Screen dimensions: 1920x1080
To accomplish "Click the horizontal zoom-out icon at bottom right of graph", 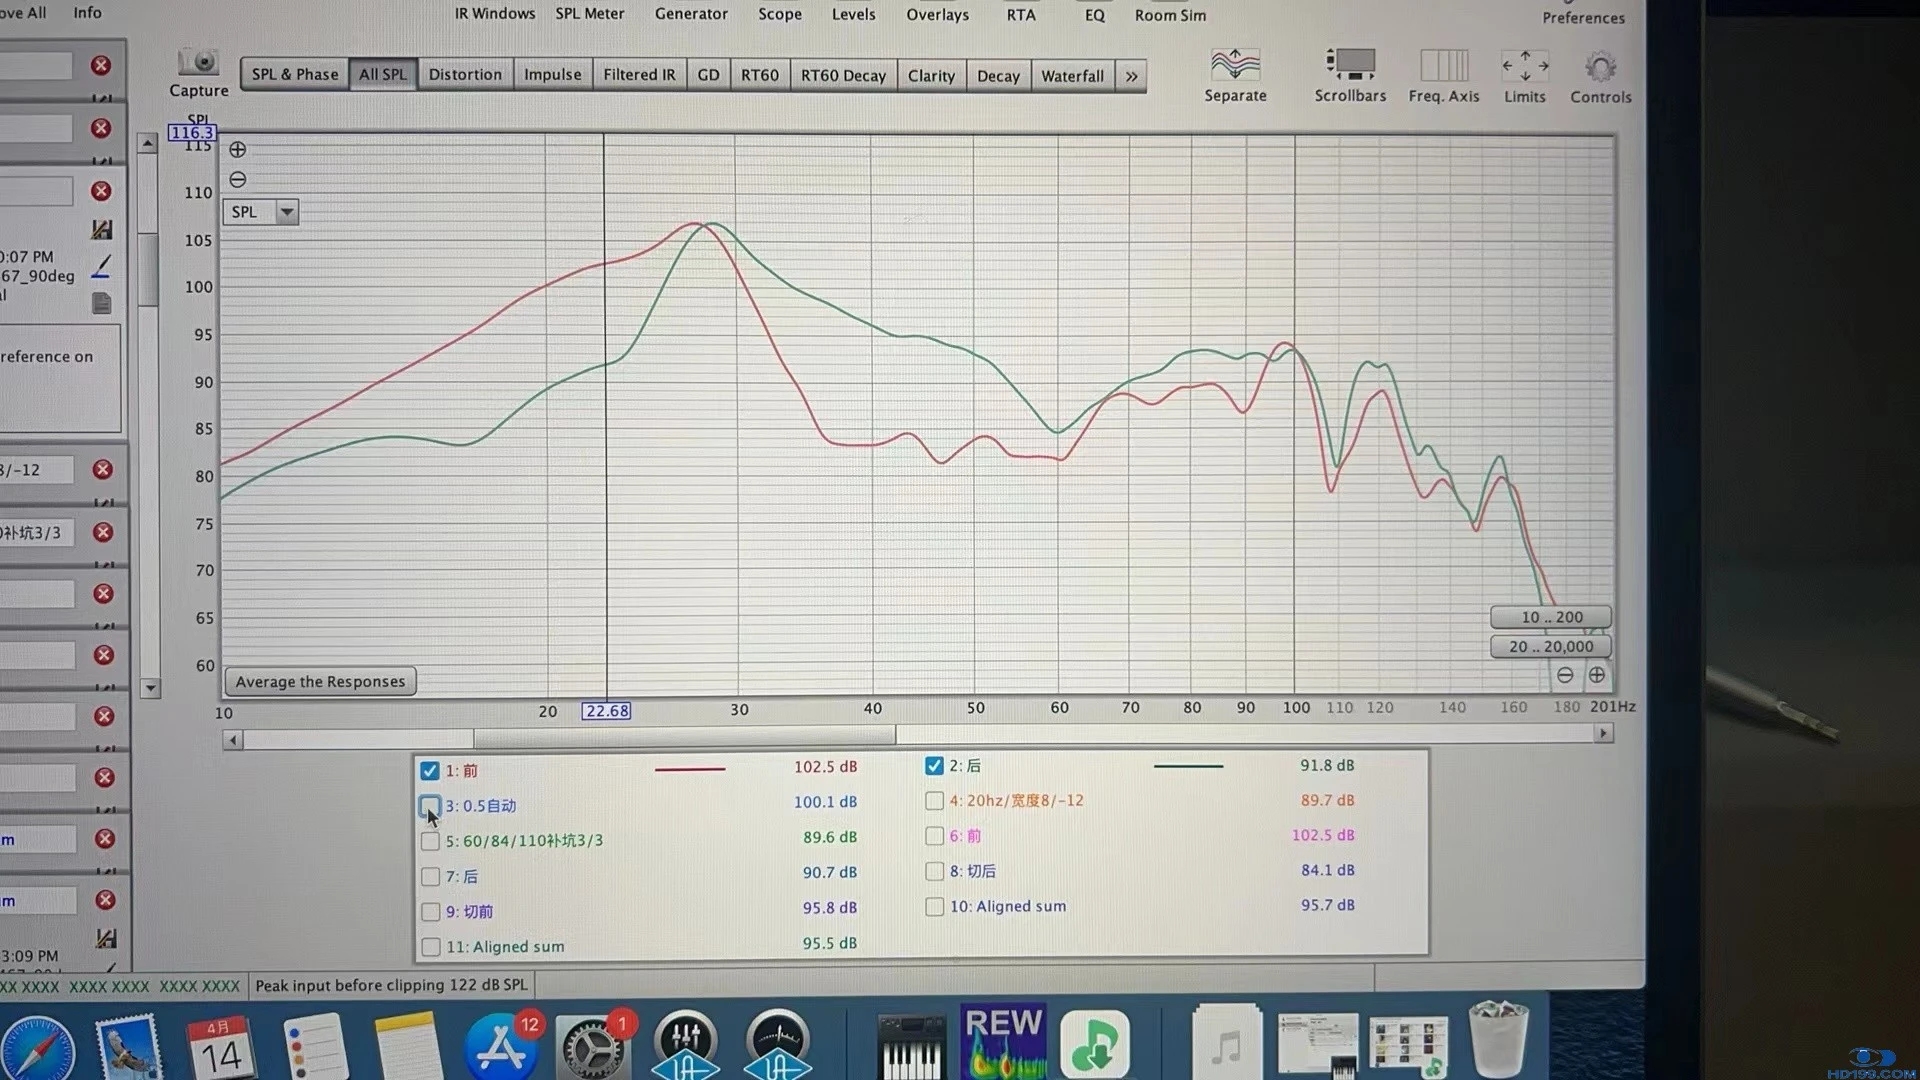I will click(x=1565, y=675).
